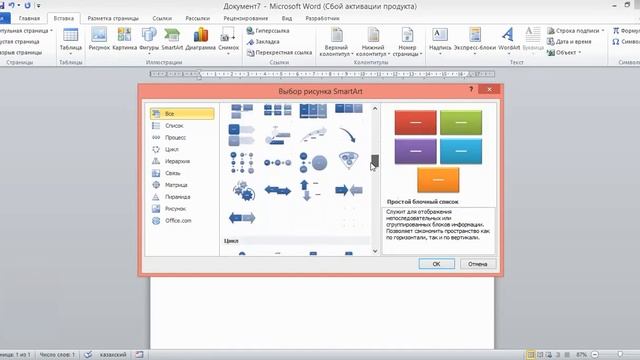Switch to the Ссылки tab
The height and width of the screenshot is (360, 640).
[x=162, y=18]
